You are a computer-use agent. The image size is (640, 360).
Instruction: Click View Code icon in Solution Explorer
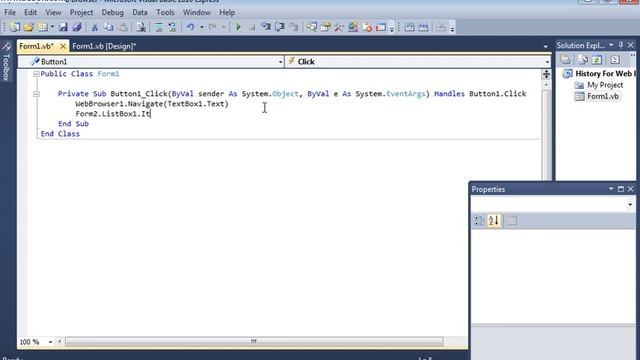[615, 60]
